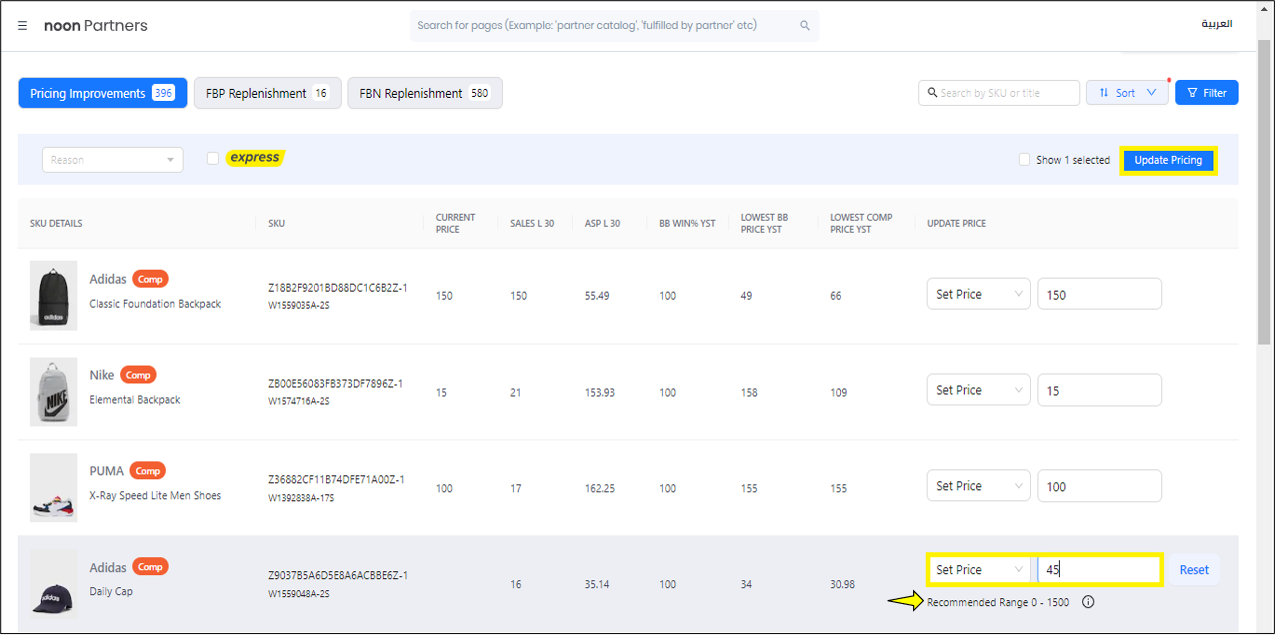Viewport: 1278px width, 637px height.
Task: Enable the express filter checkbox
Action: [x=212, y=158]
